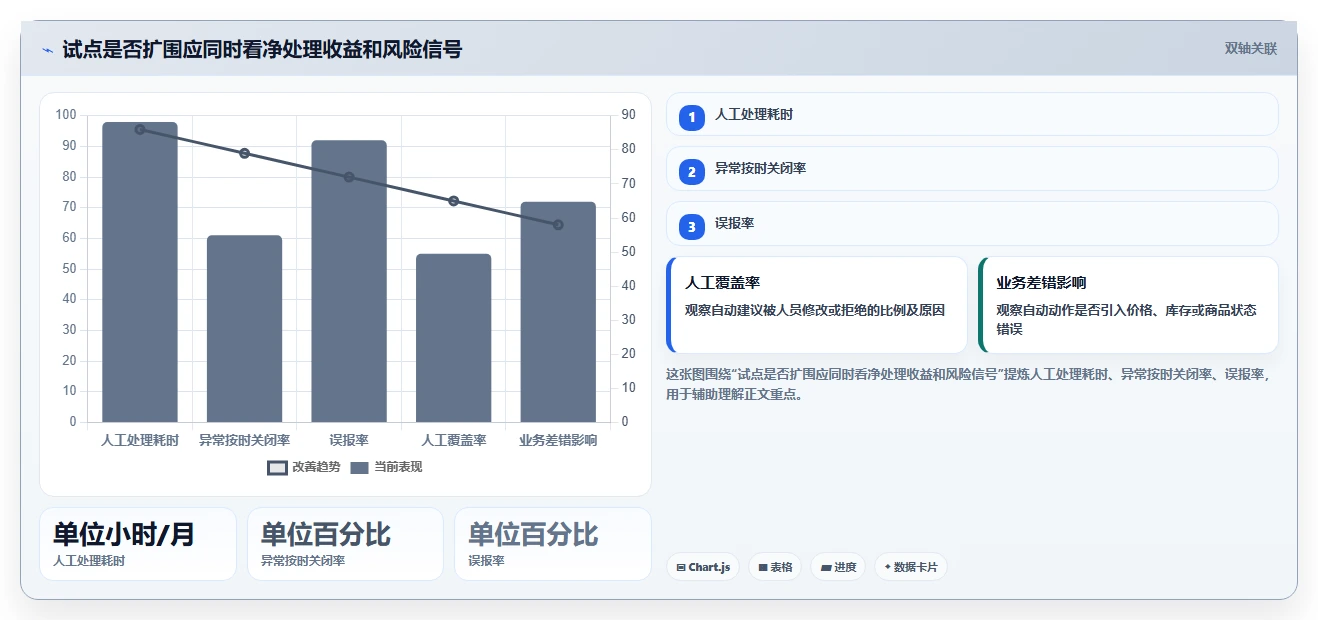Click the description 观察自动建议被人员修改或拒绝的比例及原因
This screenshot has width=1318, height=620.
pos(815,311)
